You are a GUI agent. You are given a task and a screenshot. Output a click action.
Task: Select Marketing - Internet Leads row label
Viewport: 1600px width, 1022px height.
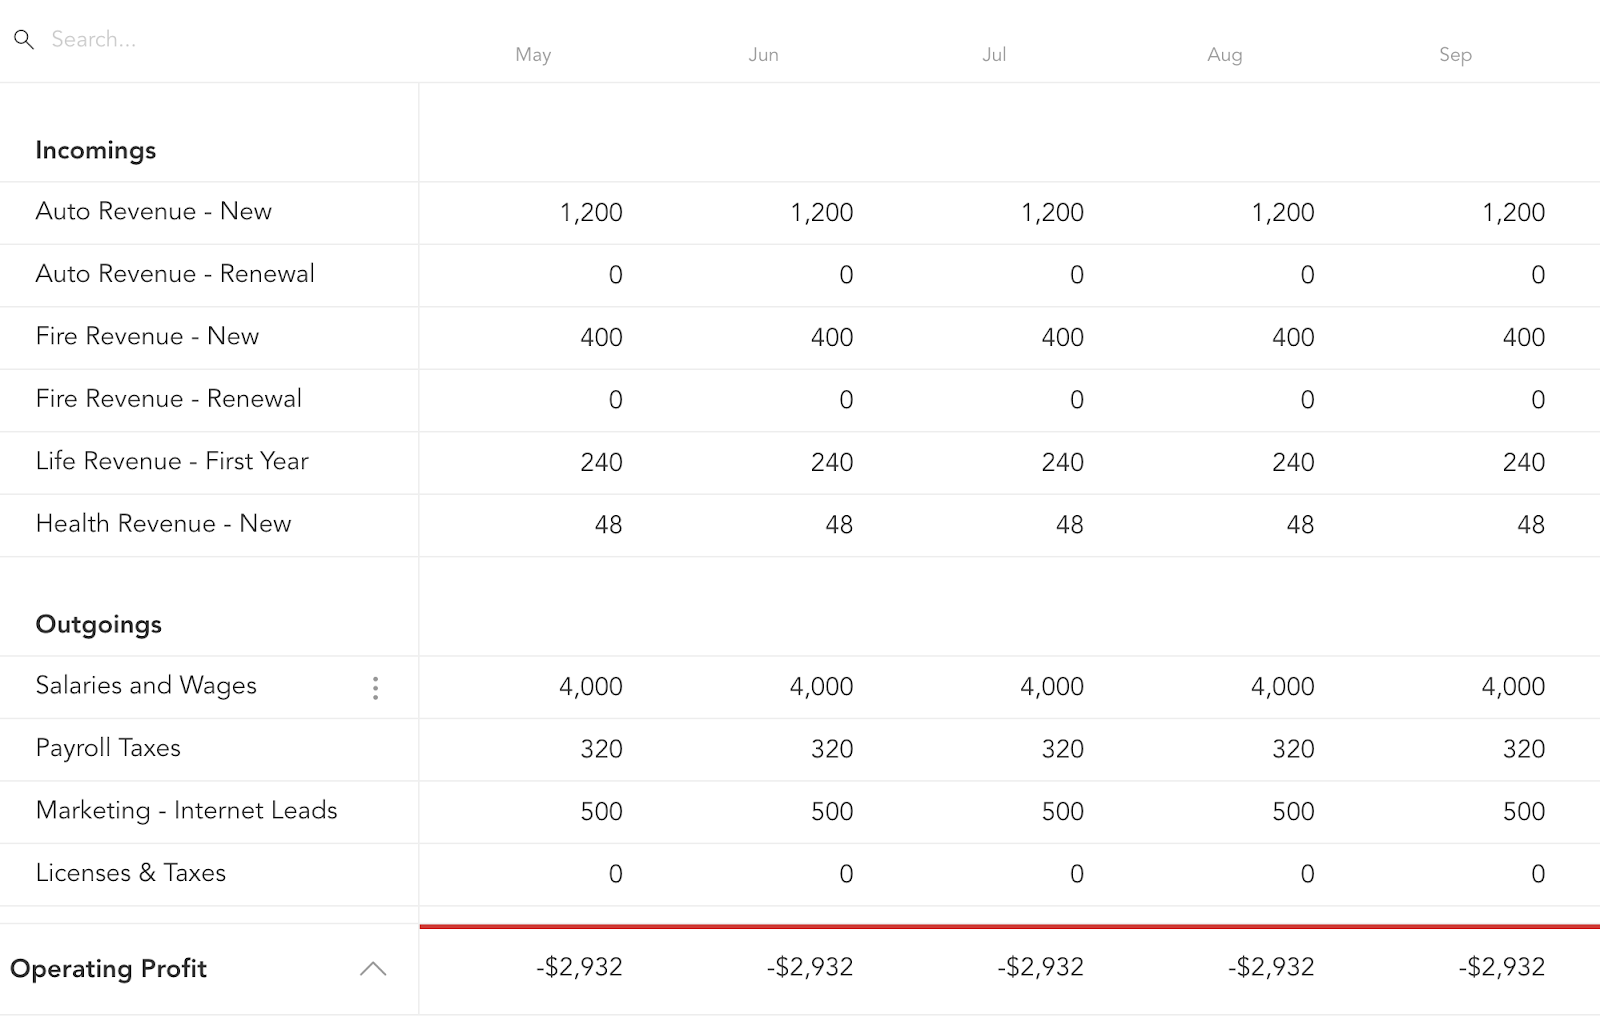(186, 811)
